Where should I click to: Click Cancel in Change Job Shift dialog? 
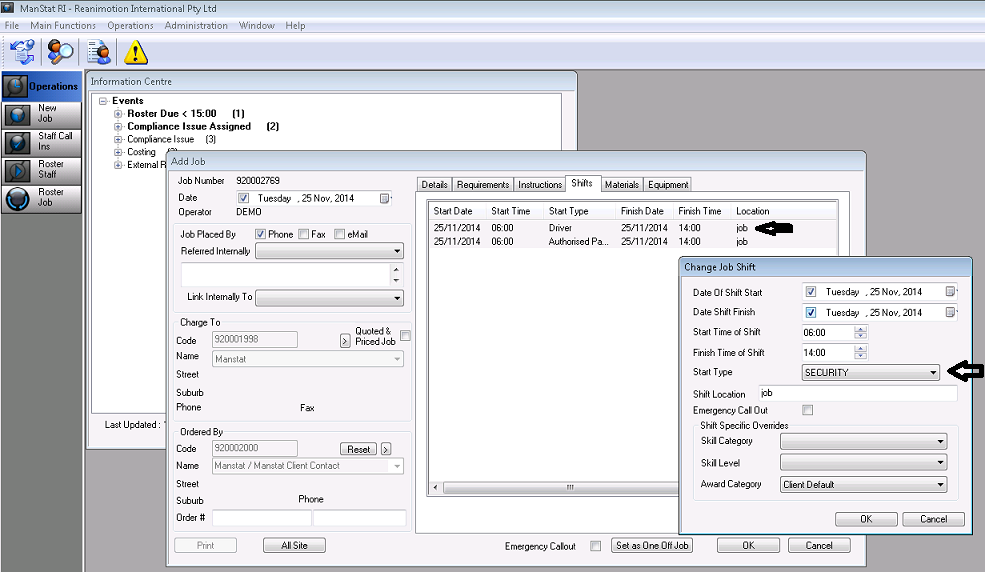pos(933,519)
